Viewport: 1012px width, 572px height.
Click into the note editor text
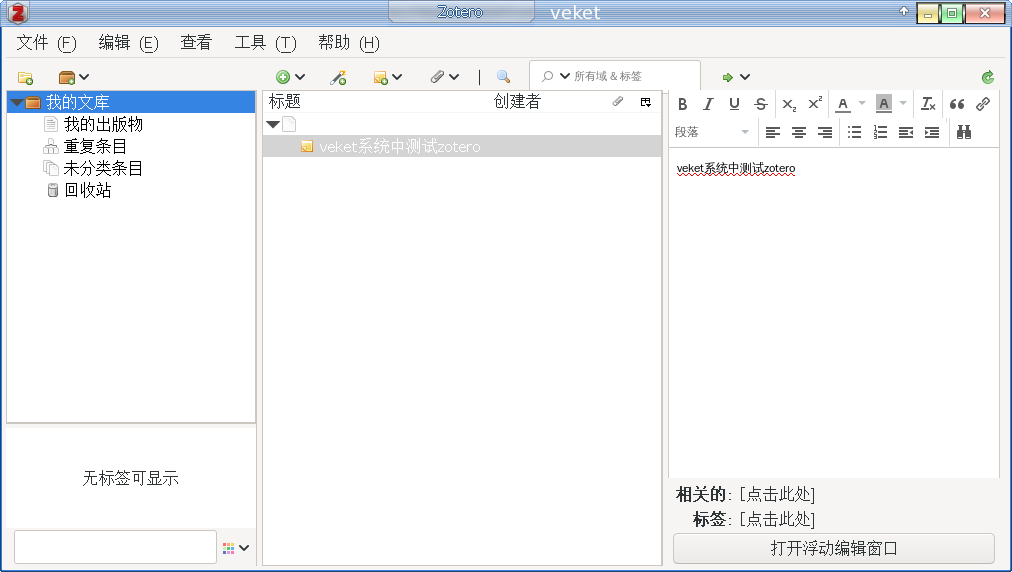736,169
